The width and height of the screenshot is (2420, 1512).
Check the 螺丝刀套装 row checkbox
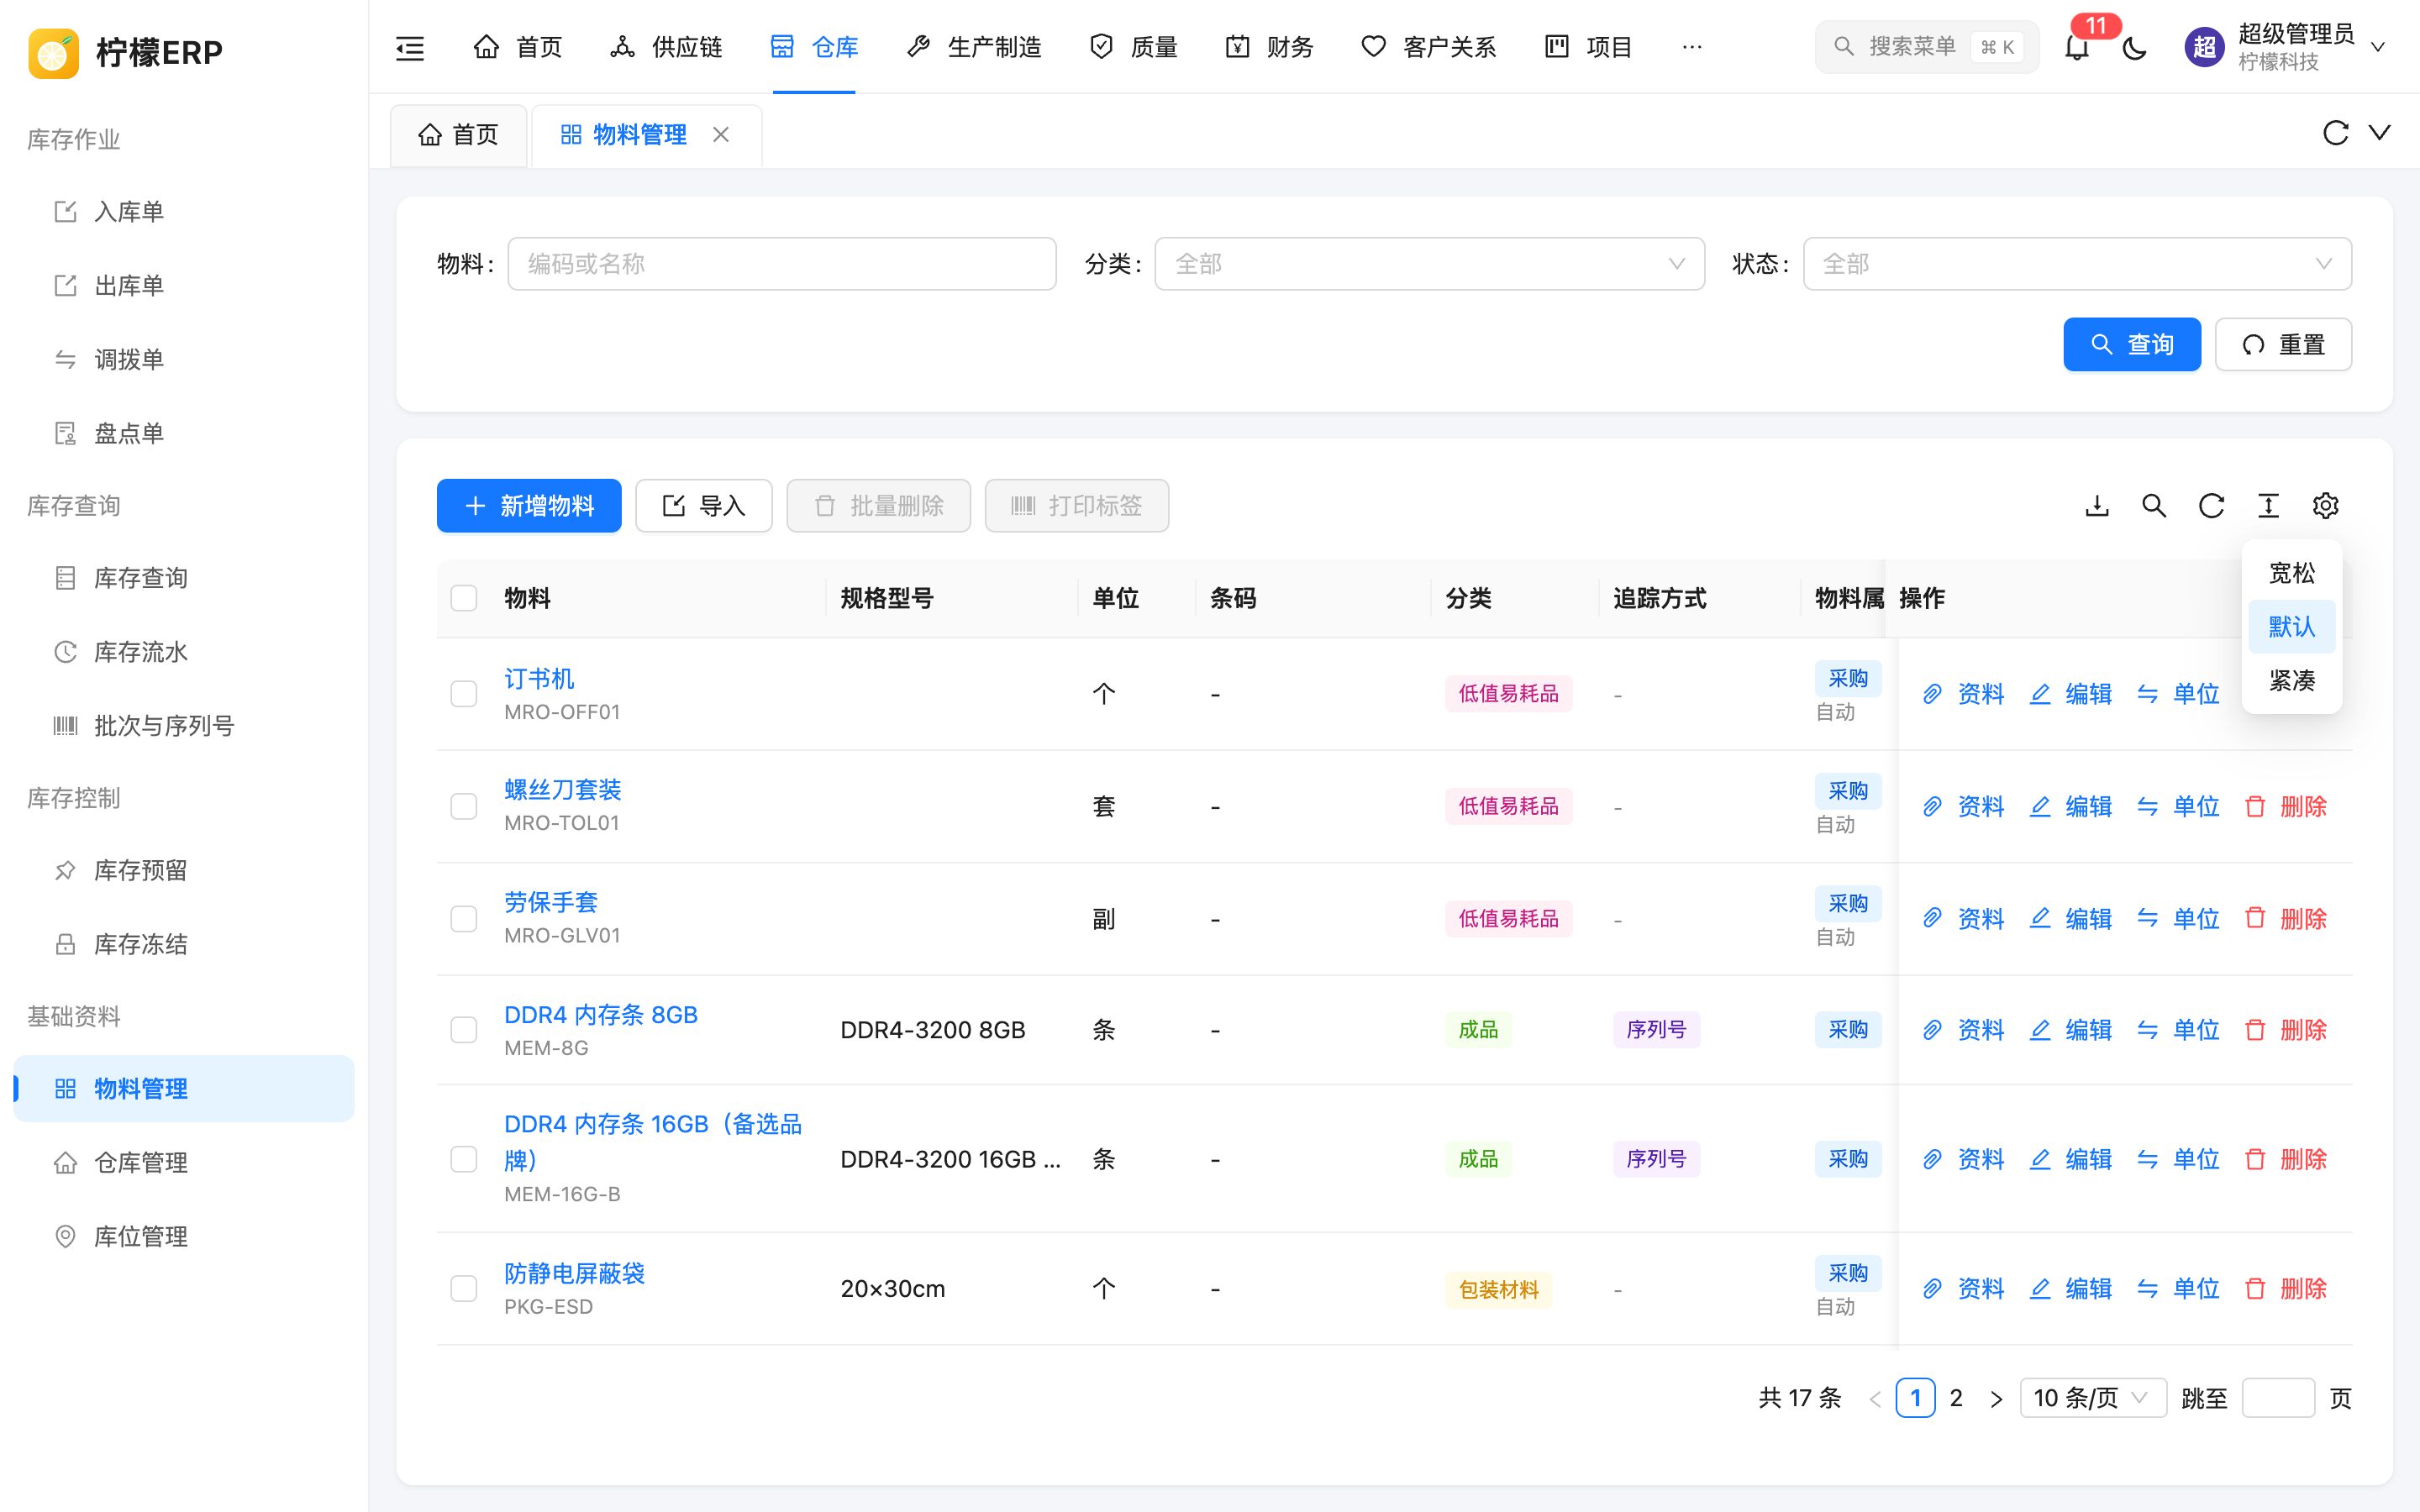pos(464,806)
